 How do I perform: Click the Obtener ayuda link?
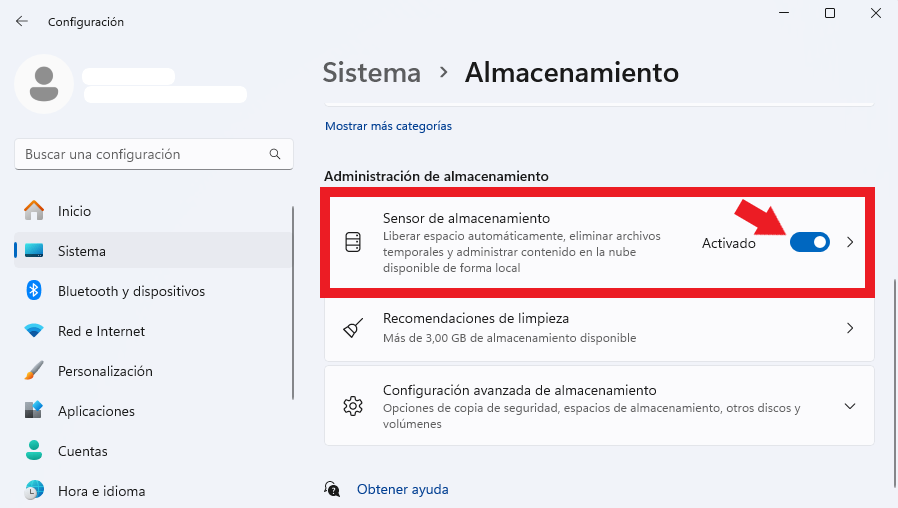[x=403, y=489]
